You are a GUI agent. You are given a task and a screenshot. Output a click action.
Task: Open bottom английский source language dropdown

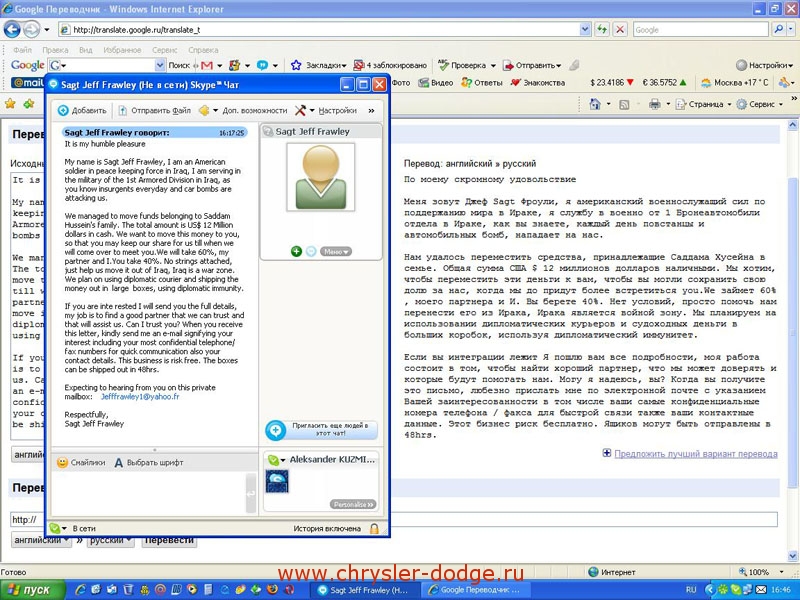pos(42,540)
